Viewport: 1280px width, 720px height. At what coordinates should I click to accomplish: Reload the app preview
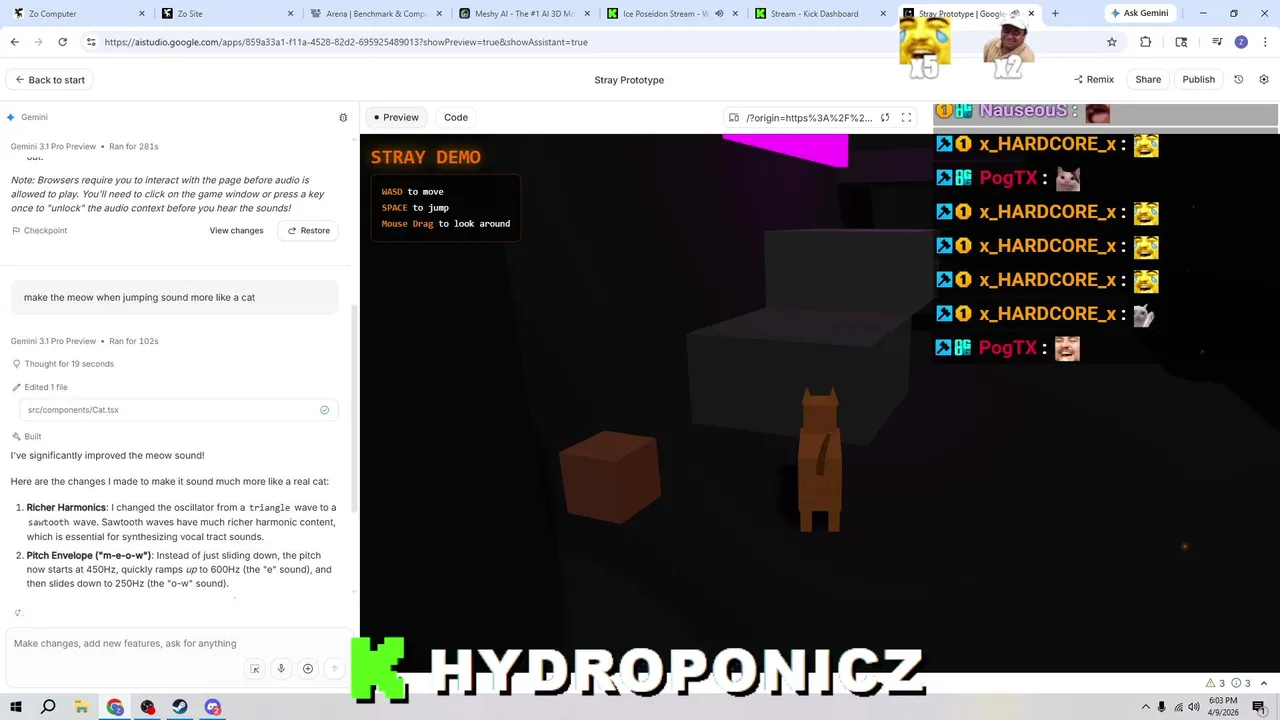click(885, 117)
